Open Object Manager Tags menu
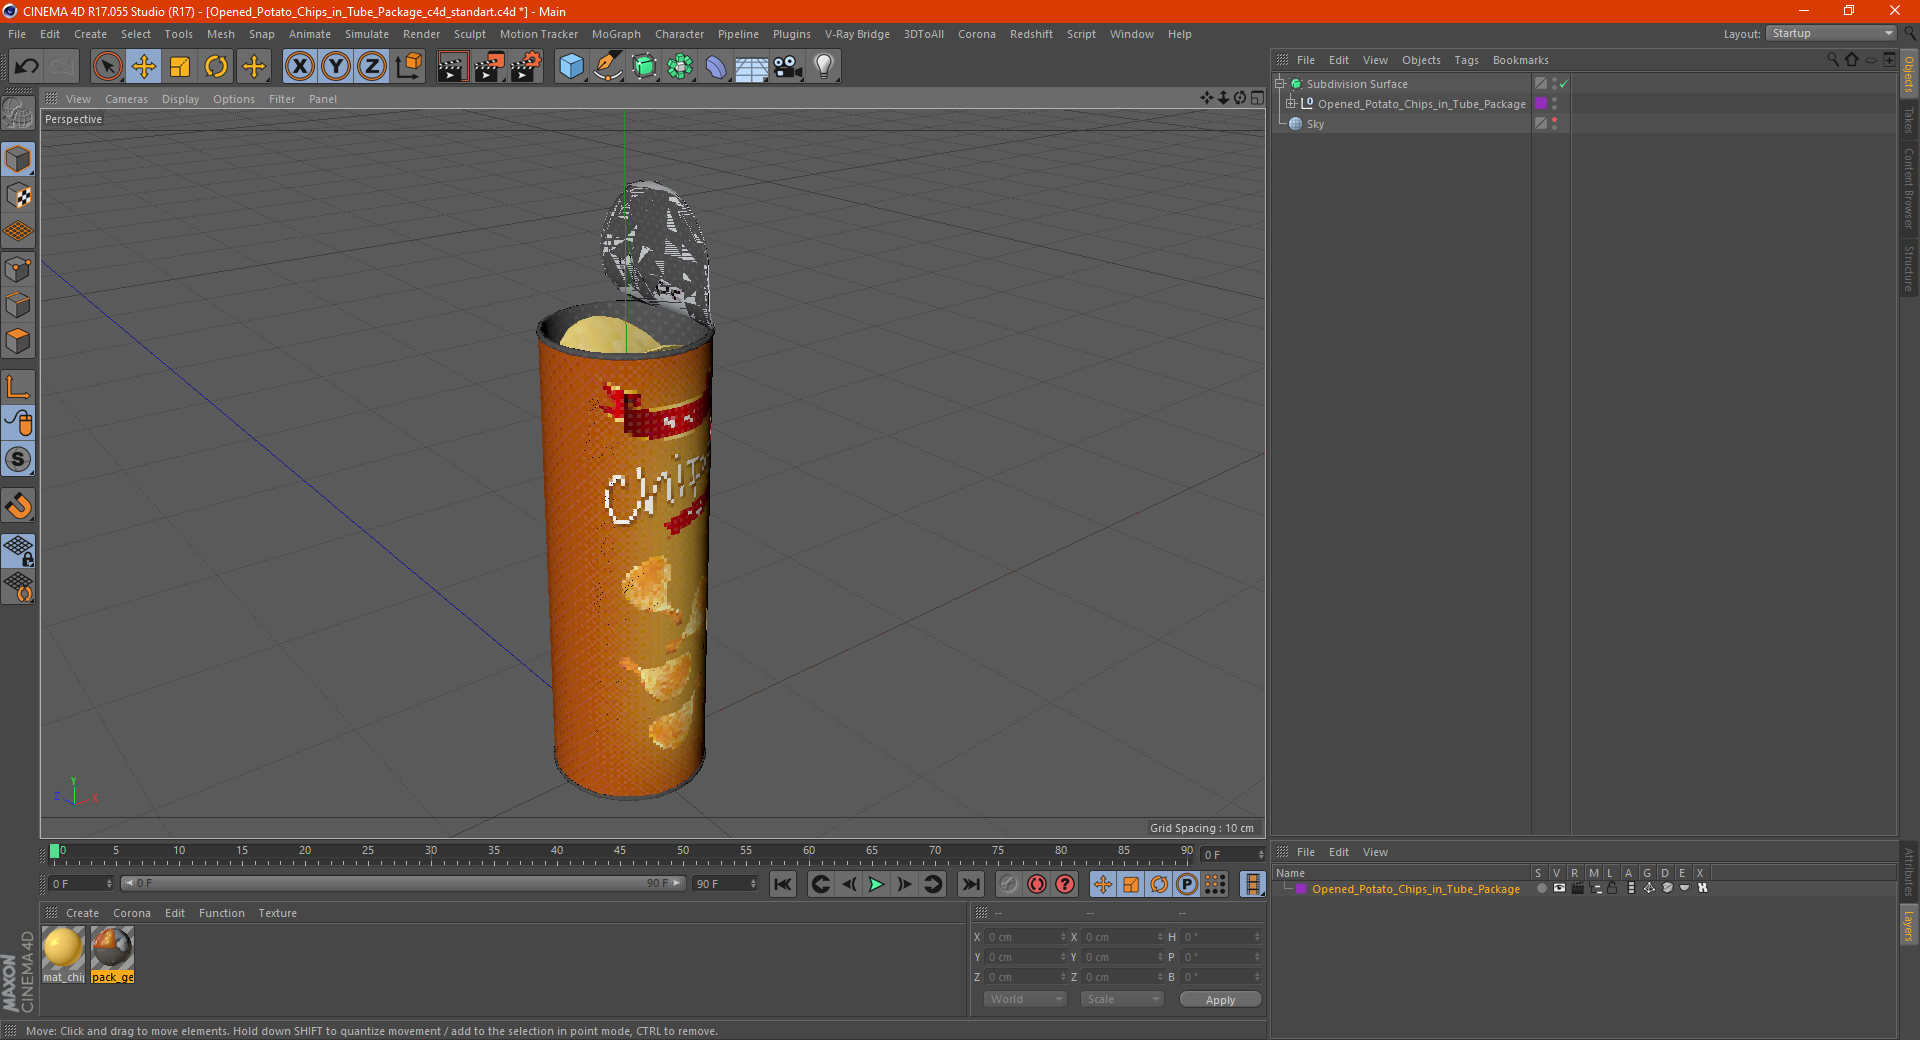1920x1040 pixels. pyautogui.click(x=1466, y=60)
